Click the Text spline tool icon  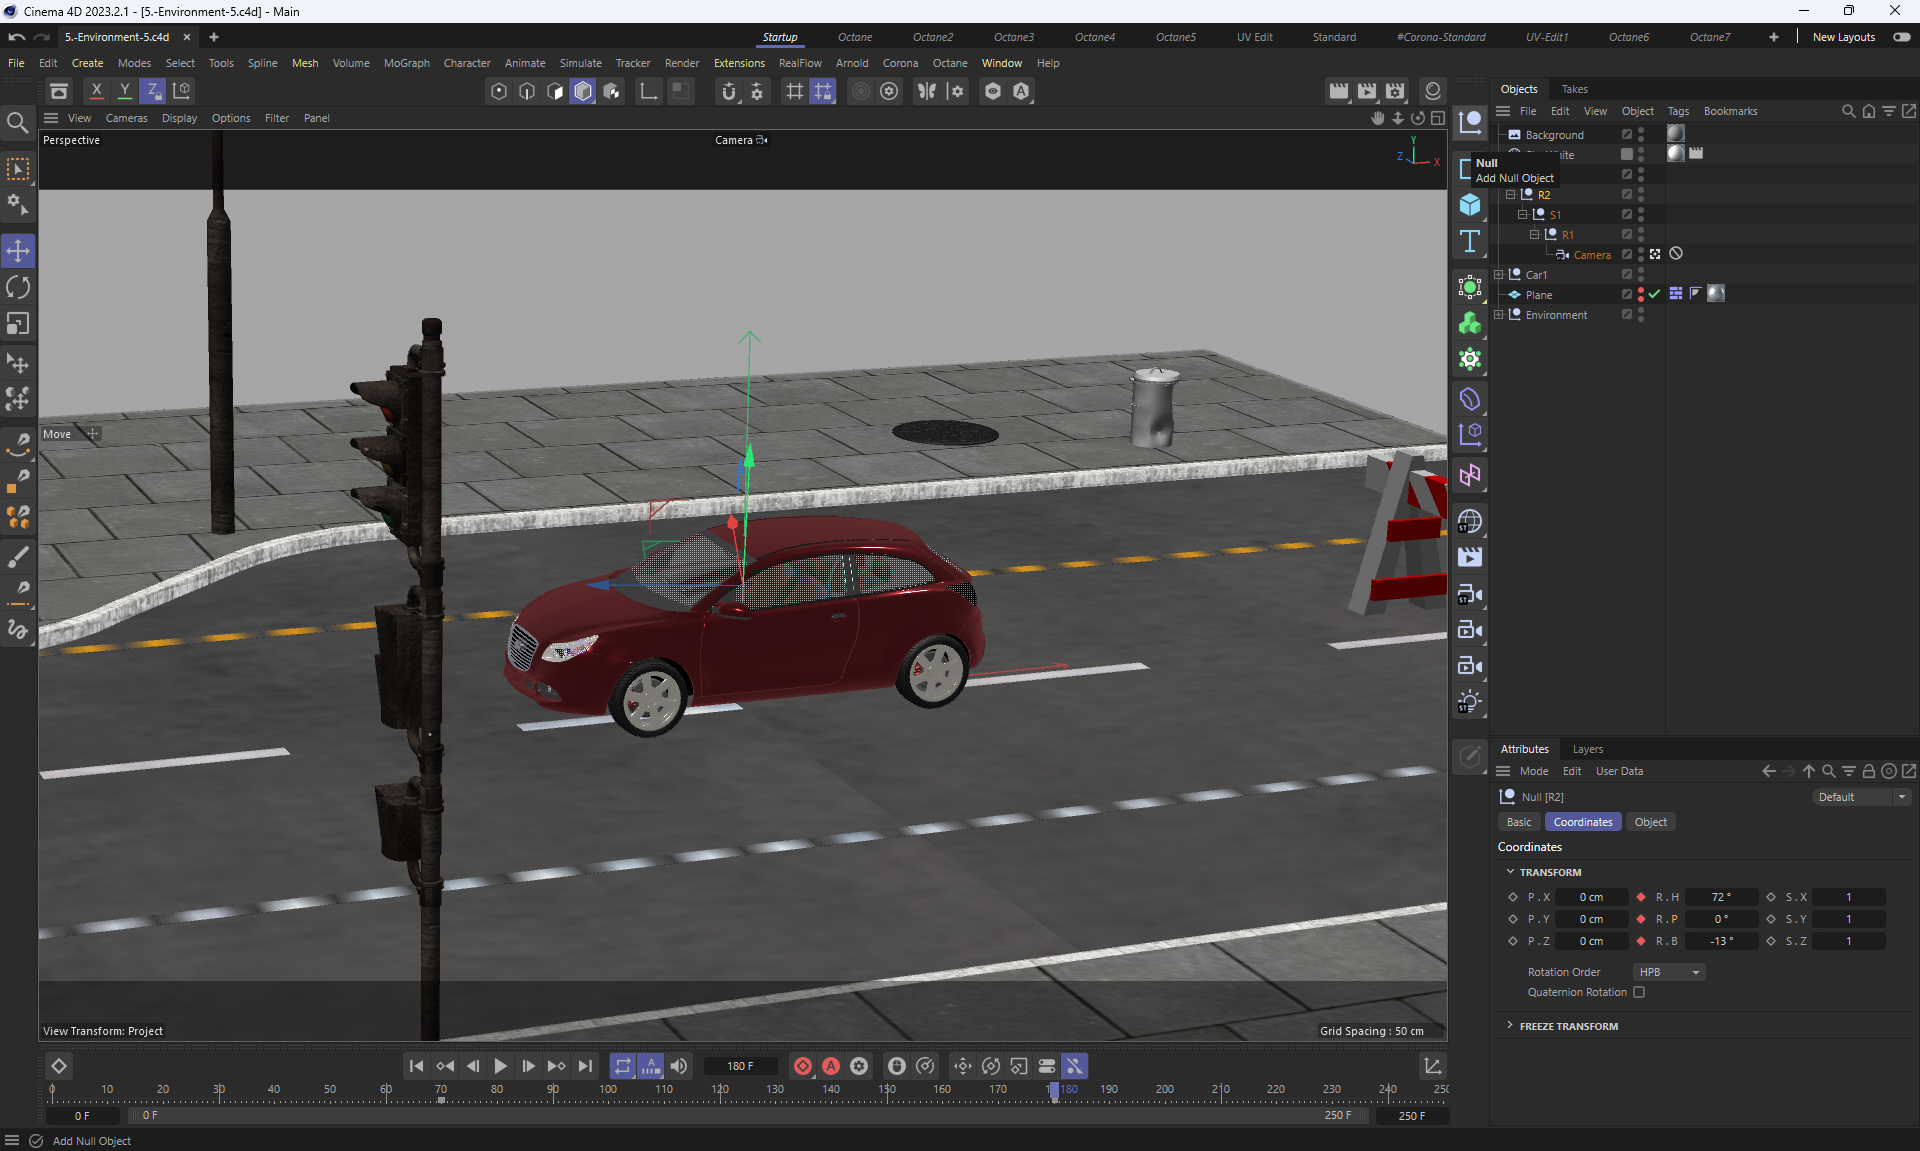1469,241
